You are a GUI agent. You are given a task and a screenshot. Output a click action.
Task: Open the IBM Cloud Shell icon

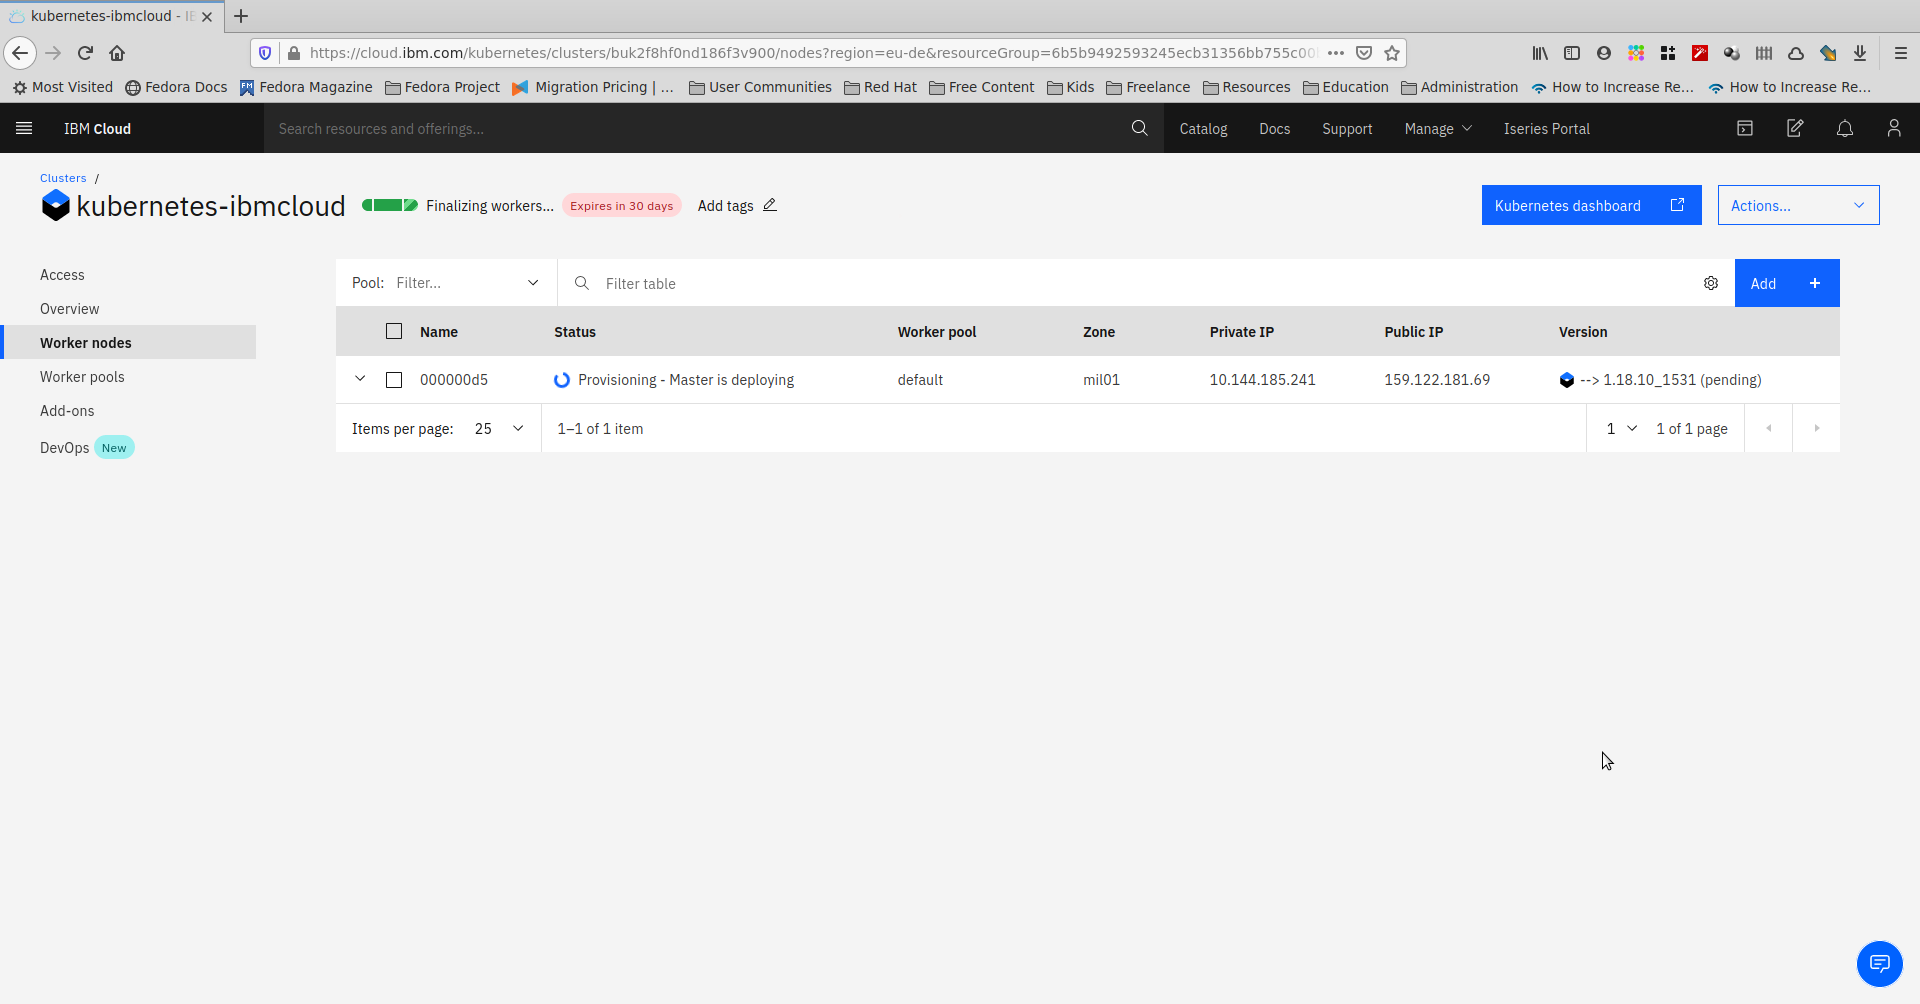1745,128
